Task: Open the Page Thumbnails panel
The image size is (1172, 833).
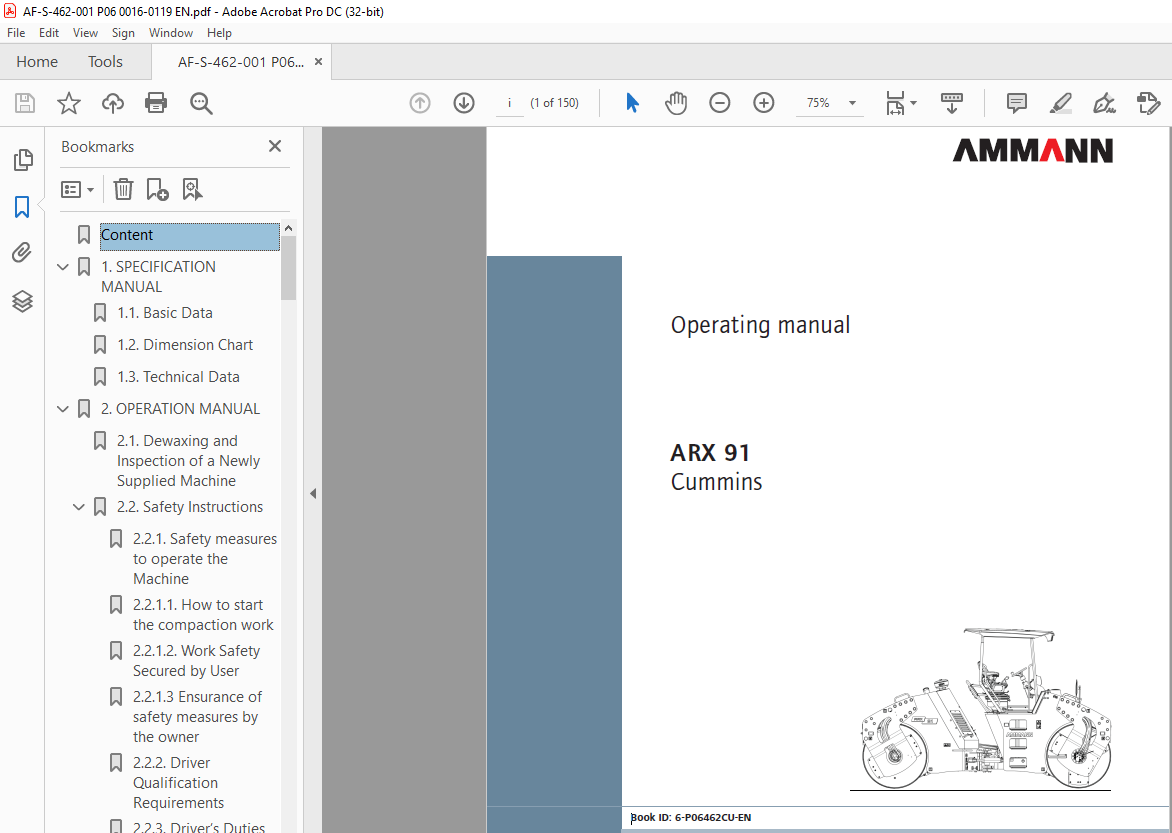Action: click(x=22, y=160)
